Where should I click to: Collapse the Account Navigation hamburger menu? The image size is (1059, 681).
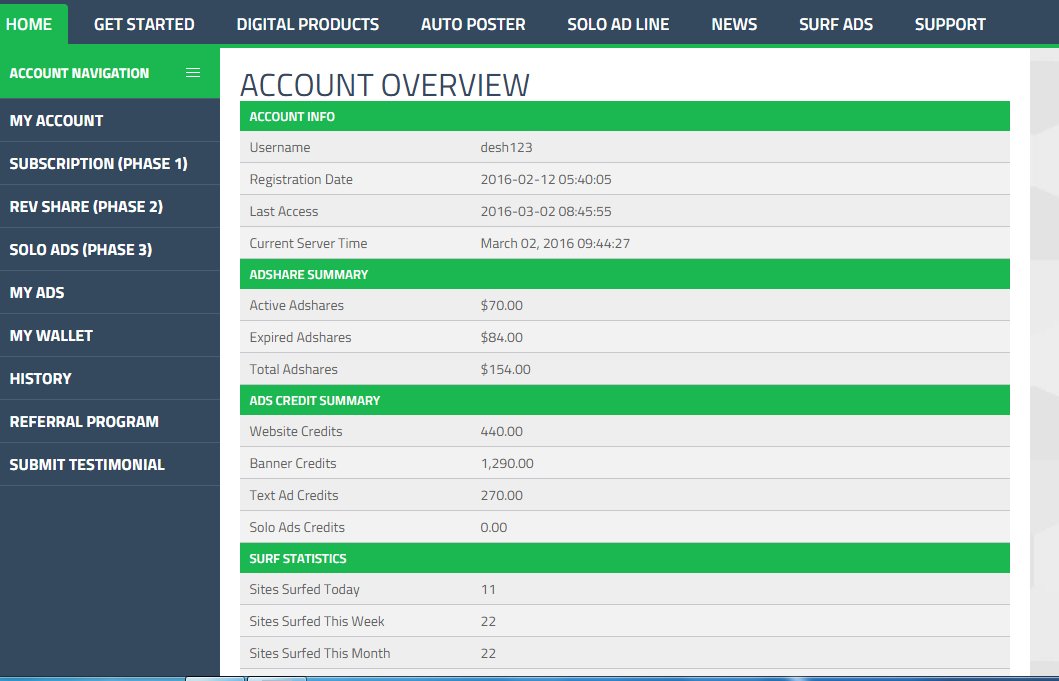tap(193, 72)
